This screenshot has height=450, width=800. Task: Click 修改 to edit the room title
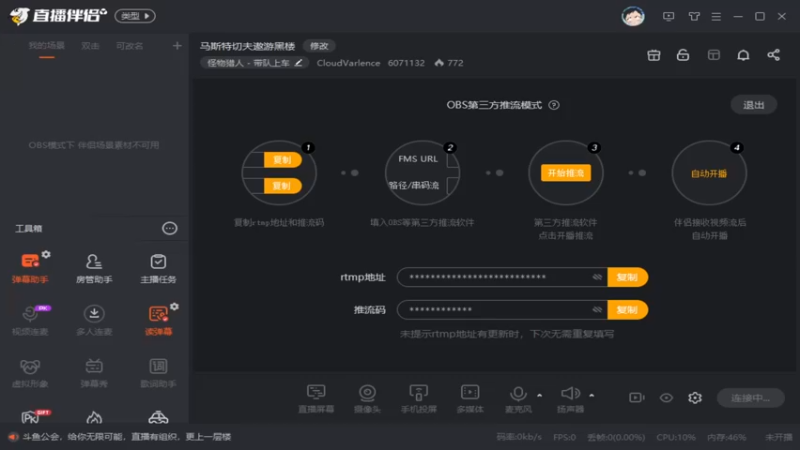click(319, 46)
